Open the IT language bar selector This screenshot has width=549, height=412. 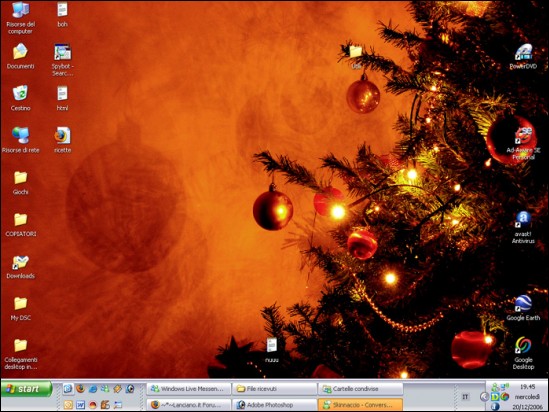[x=465, y=397]
